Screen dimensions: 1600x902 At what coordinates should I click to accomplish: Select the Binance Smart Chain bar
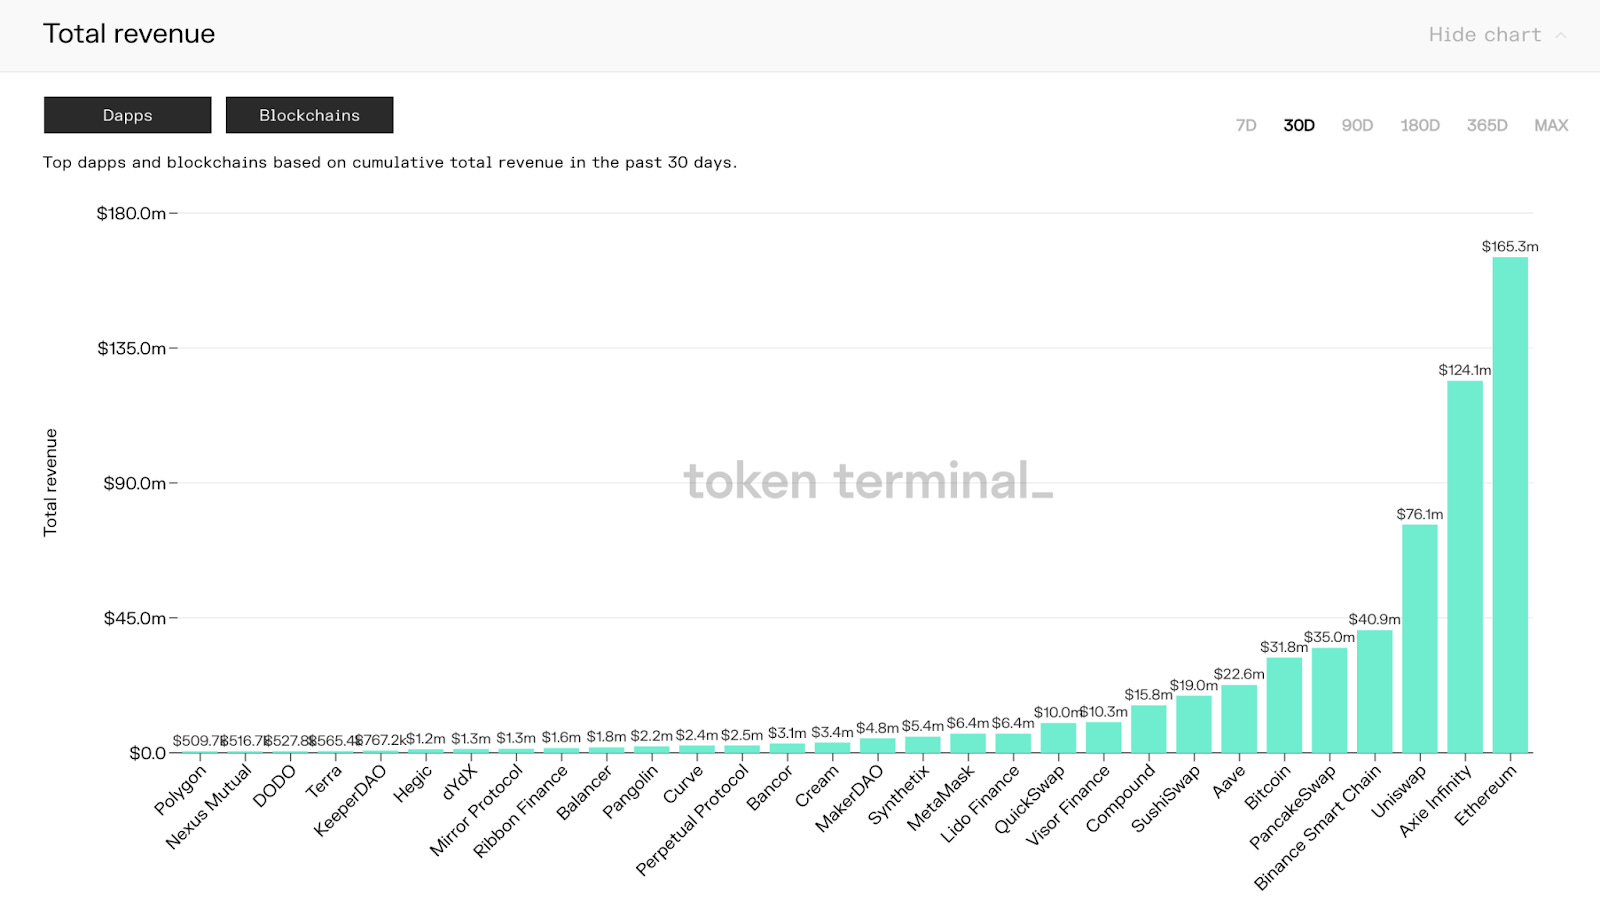click(1375, 692)
